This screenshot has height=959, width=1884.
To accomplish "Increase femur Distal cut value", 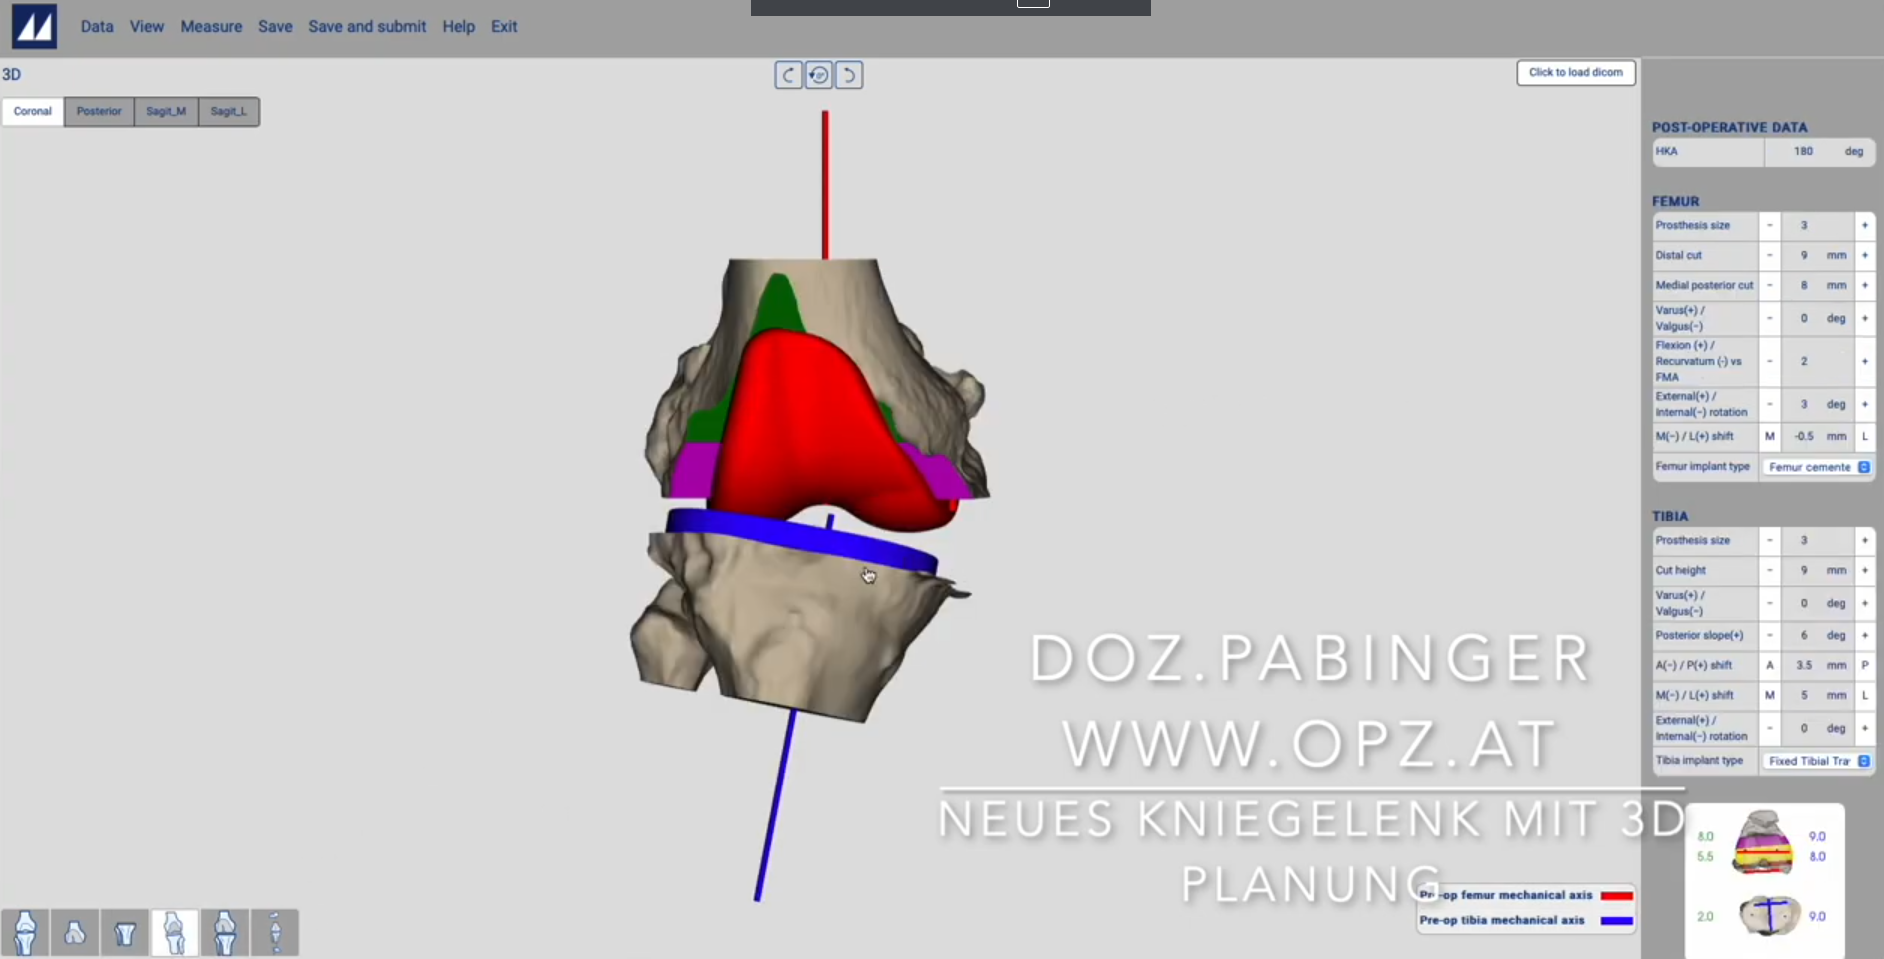I will click(x=1864, y=256).
